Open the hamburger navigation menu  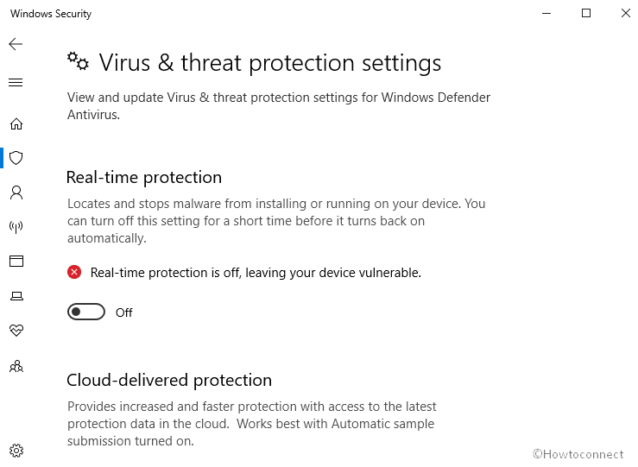click(x=15, y=82)
